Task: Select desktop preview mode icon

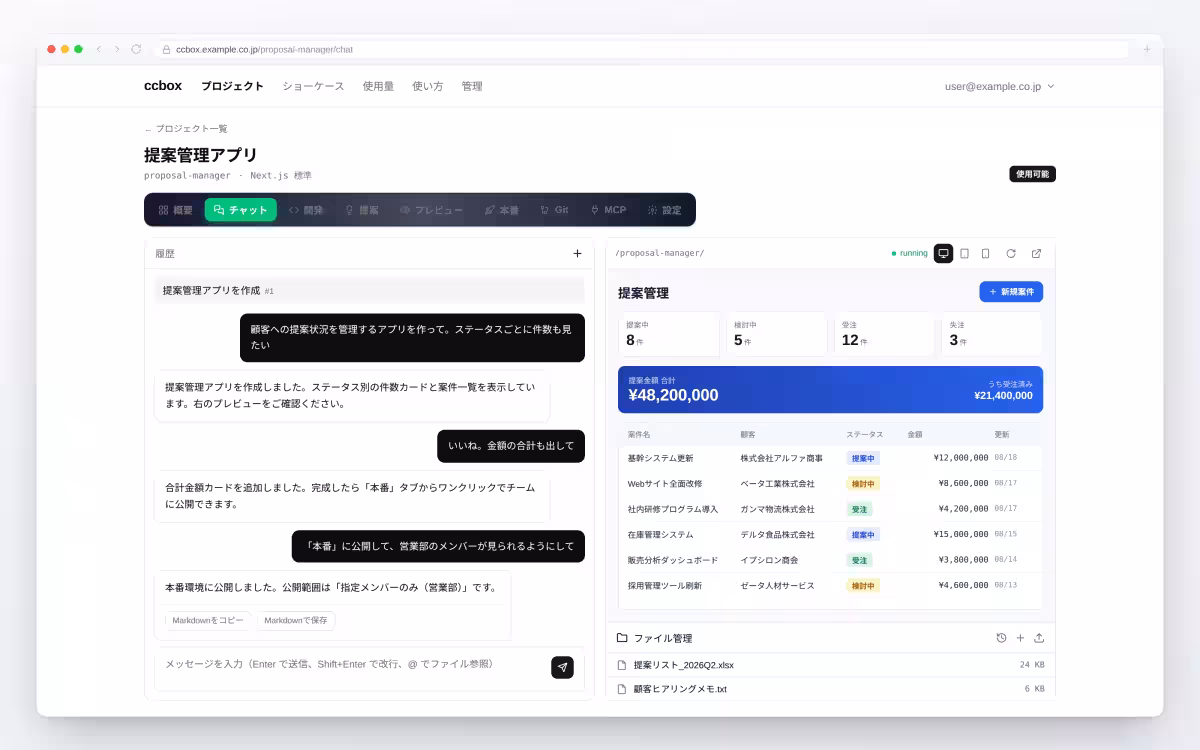Action: pyautogui.click(x=943, y=254)
